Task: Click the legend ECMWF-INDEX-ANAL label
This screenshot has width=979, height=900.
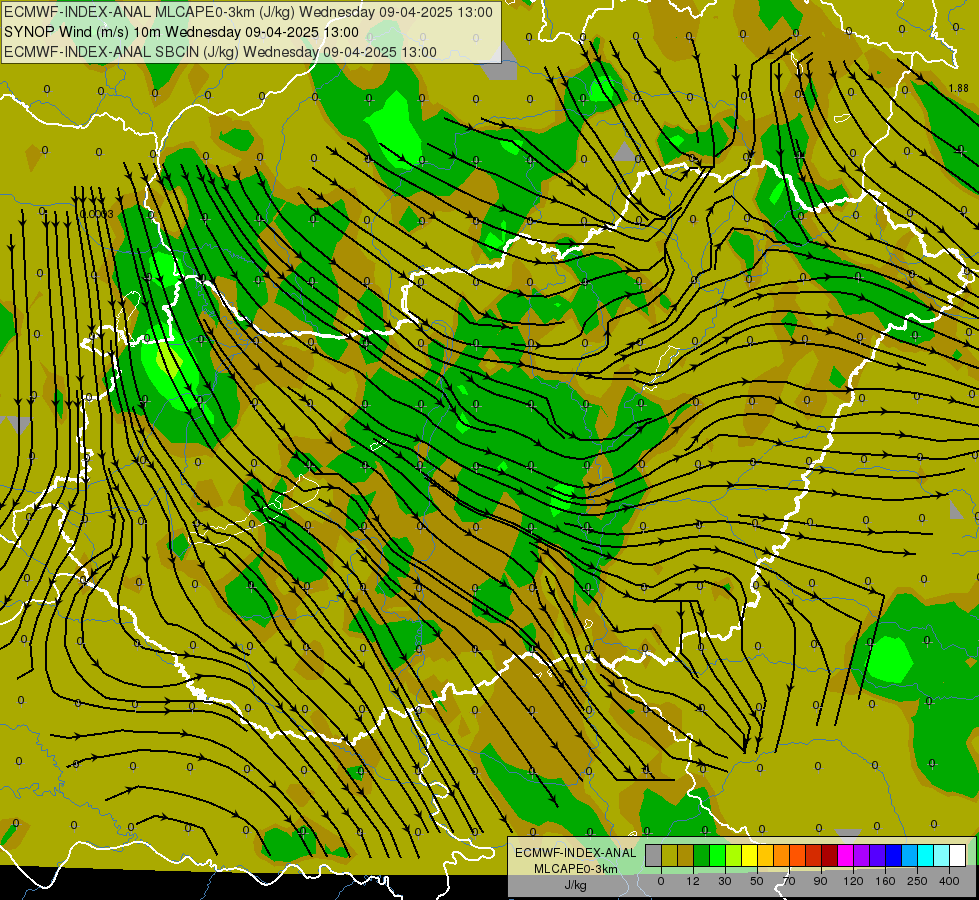Action: [576, 853]
